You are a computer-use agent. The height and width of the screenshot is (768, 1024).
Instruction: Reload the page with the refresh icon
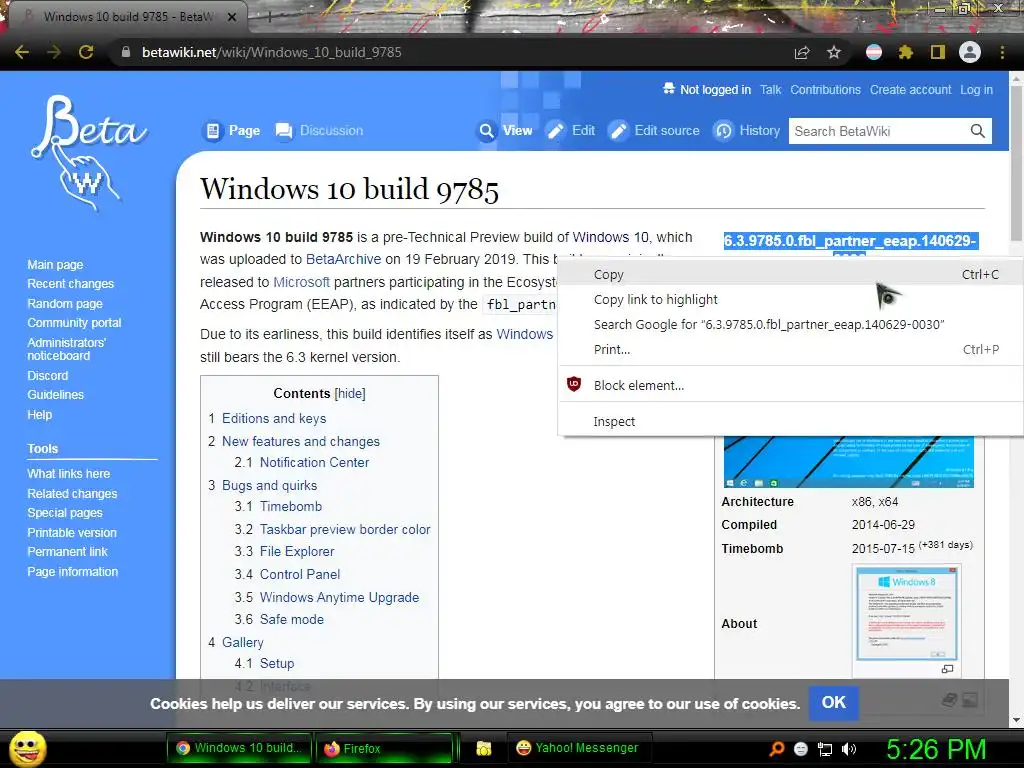click(x=86, y=52)
